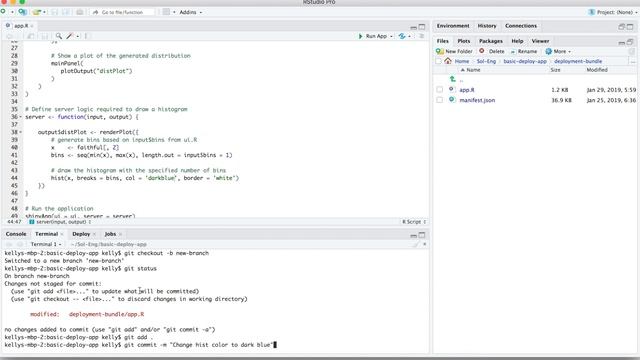This screenshot has height=360, width=640.
Task: Close the Jobs tab
Action: pos(120,234)
